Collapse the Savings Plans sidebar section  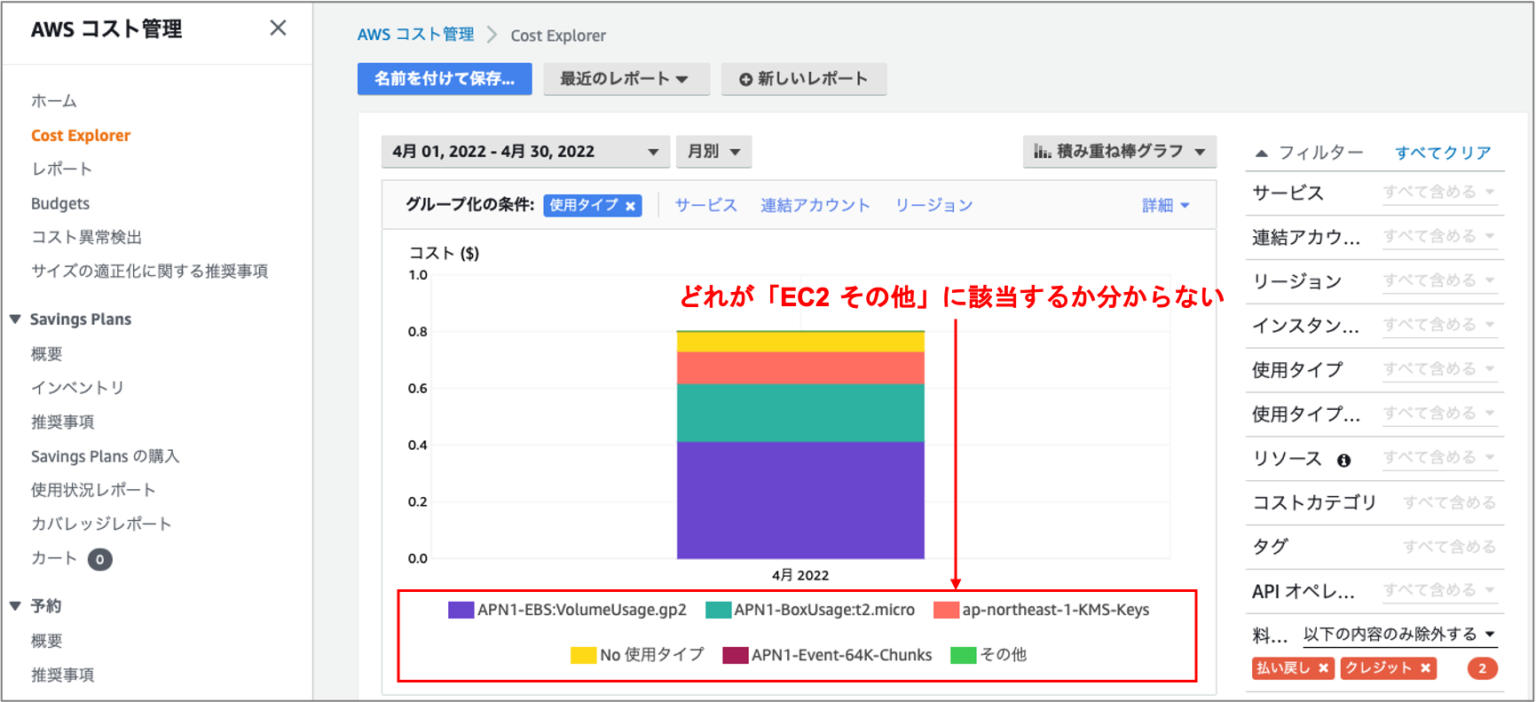click(x=15, y=319)
